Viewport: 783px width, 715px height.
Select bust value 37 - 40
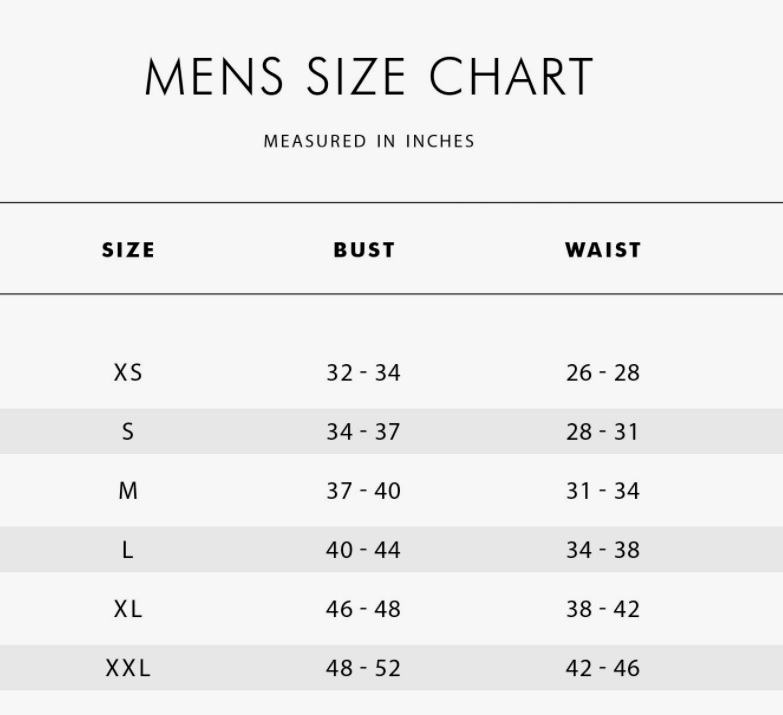pyautogui.click(x=363, y=491)
